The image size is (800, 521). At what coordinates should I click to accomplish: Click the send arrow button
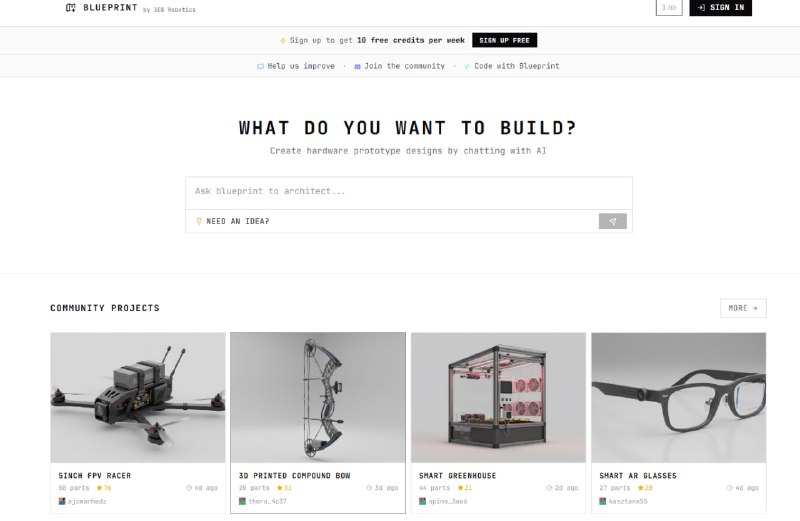(612, 221)
